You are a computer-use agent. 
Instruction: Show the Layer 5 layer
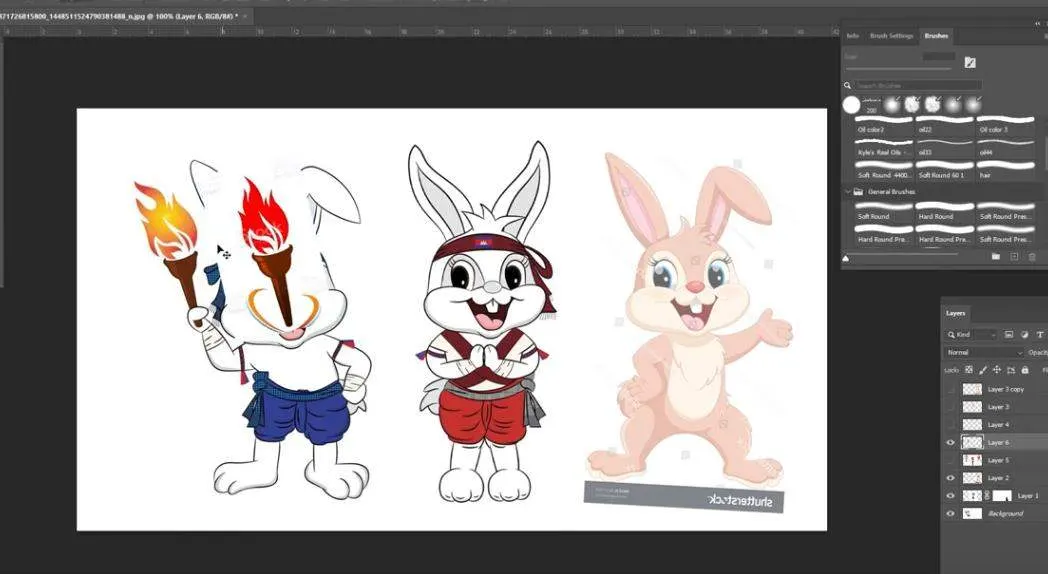[x=950, y=460]
